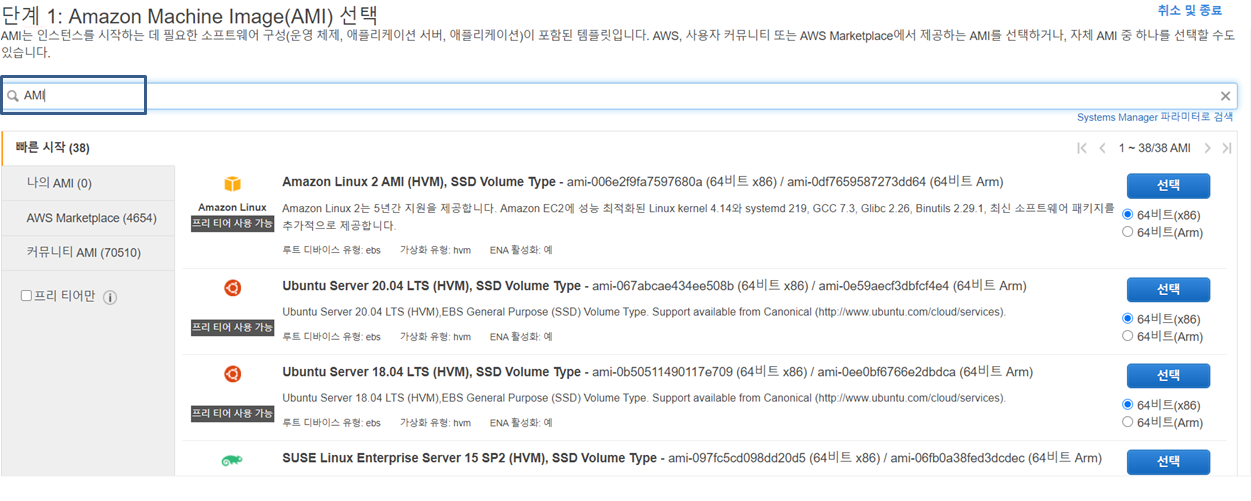Viewport: 1251px width, 501px height.
Task: Click the Amazon Linux logo icon
Action: coord(232,184)
